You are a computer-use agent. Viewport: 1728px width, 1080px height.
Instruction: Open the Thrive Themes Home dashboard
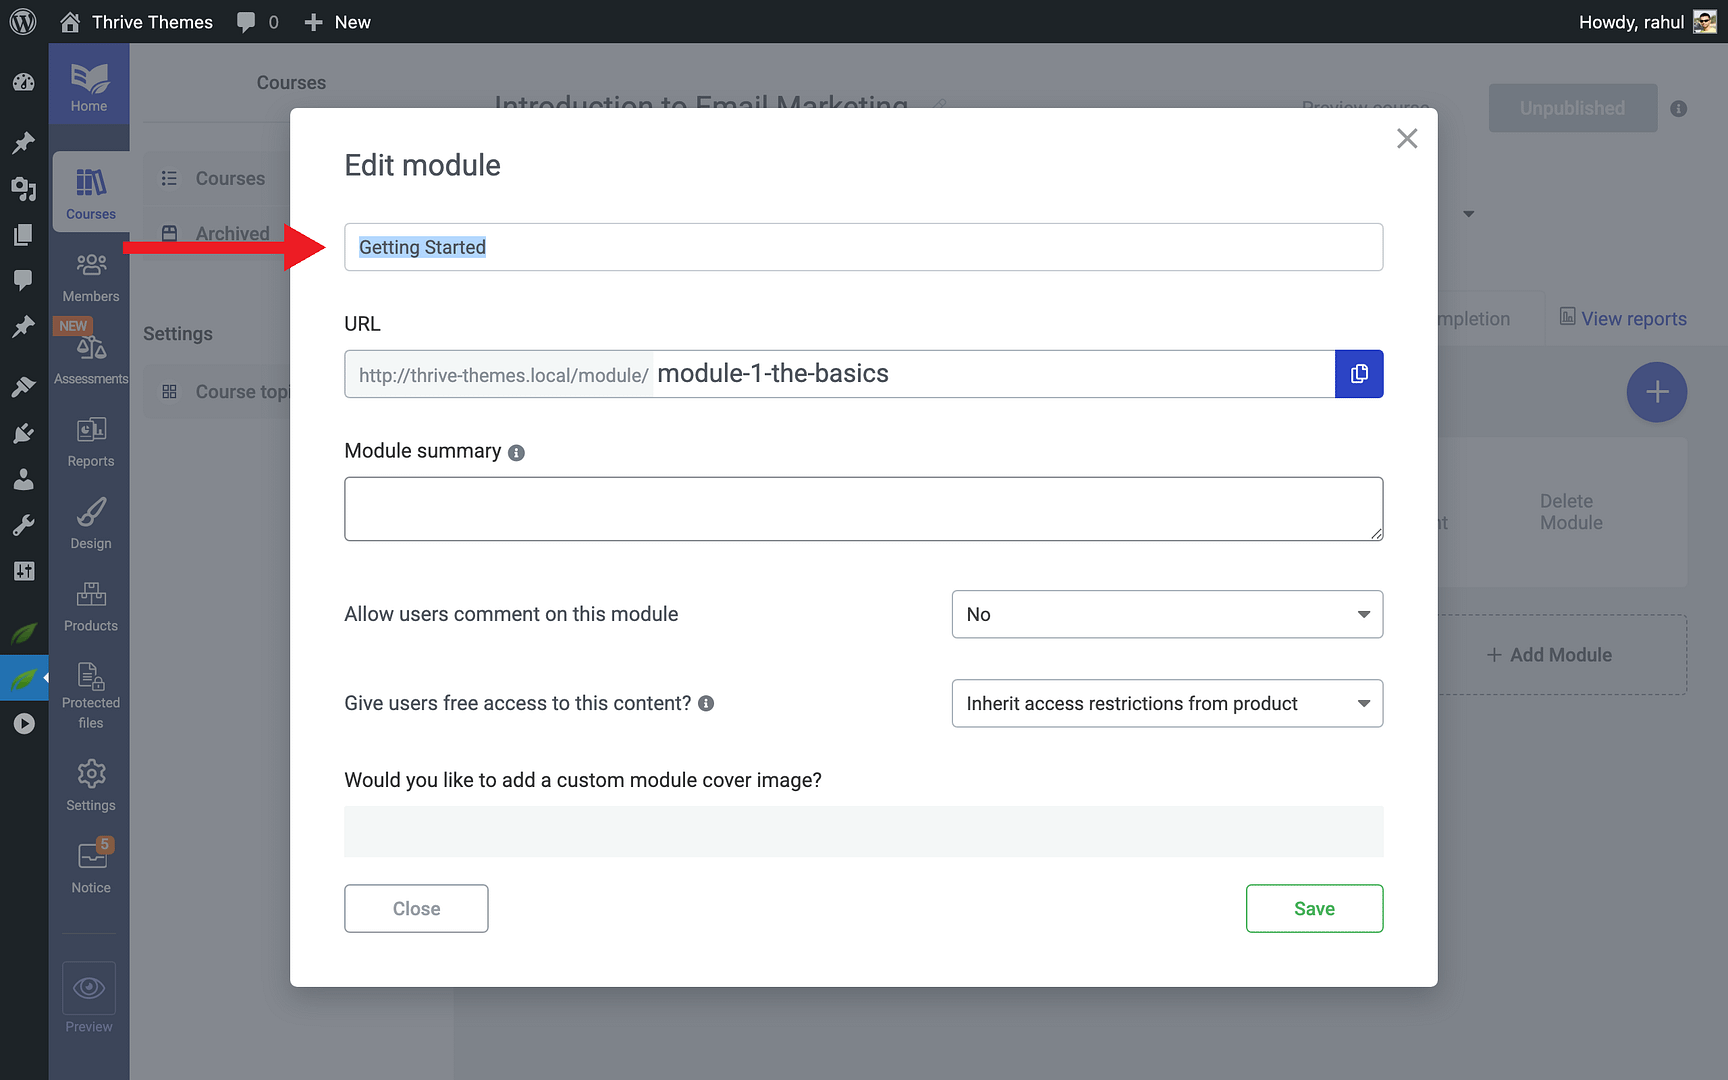(89, 85)
